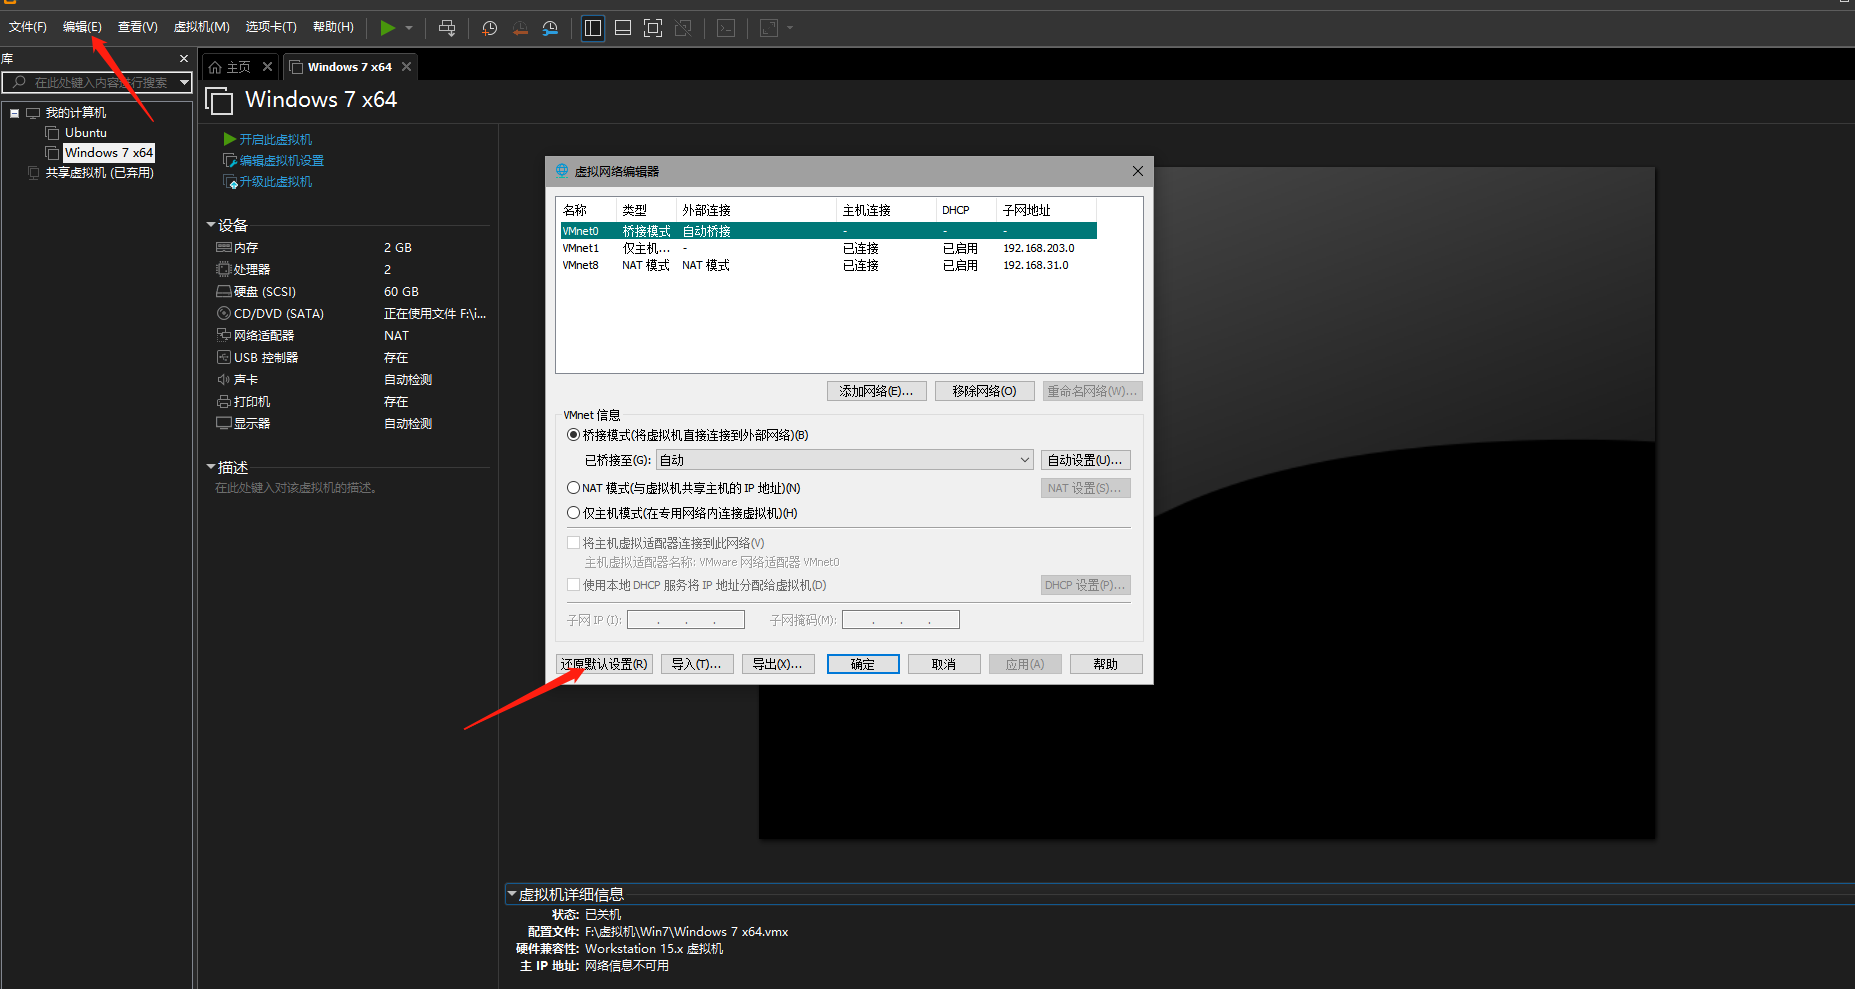
Task: Click 开启此虚拟机 link
Action: point(275,140)
